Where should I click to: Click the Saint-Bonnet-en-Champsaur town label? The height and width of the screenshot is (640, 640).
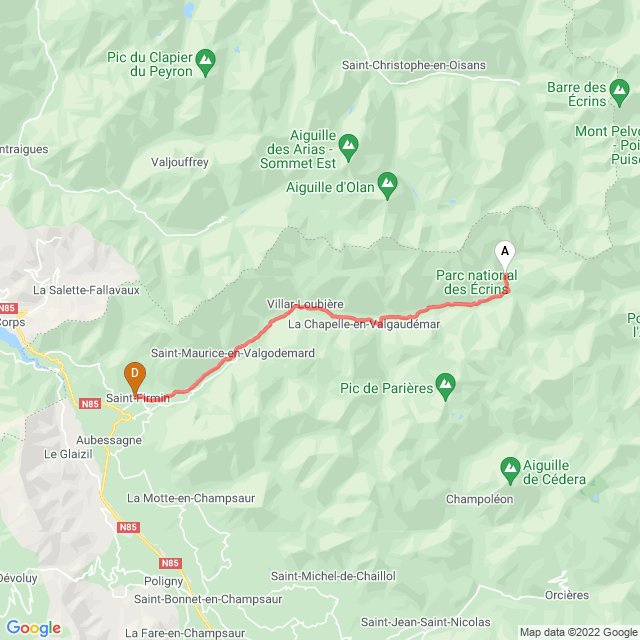tap(208, 599)
